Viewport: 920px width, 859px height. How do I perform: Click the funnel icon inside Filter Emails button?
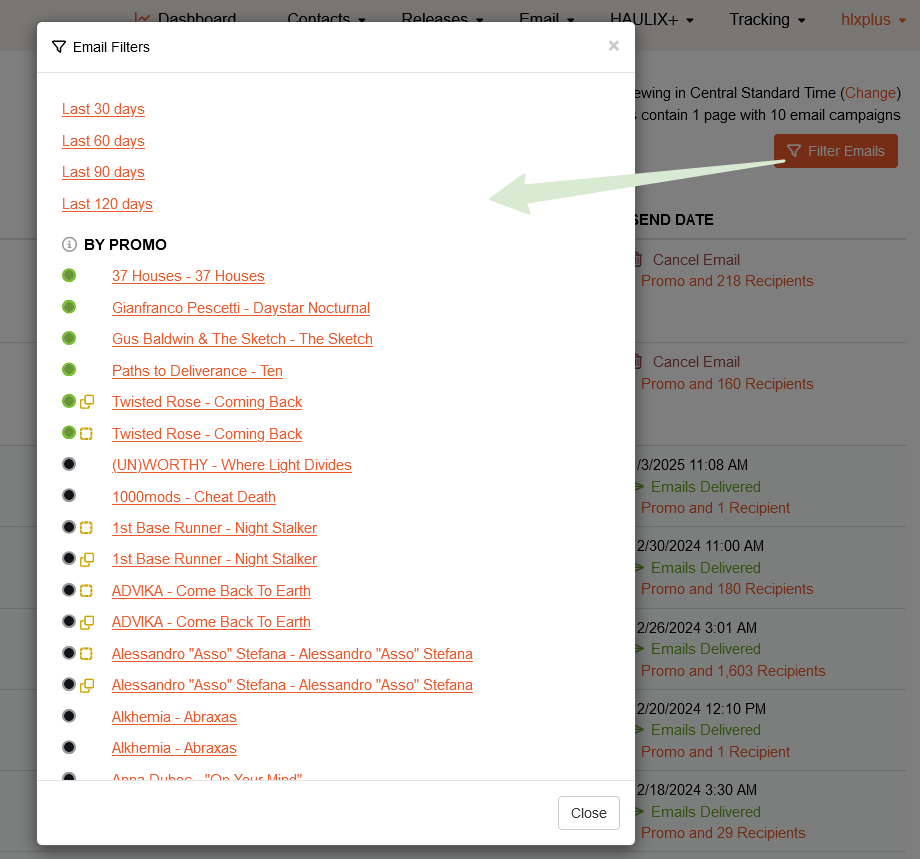794,151
